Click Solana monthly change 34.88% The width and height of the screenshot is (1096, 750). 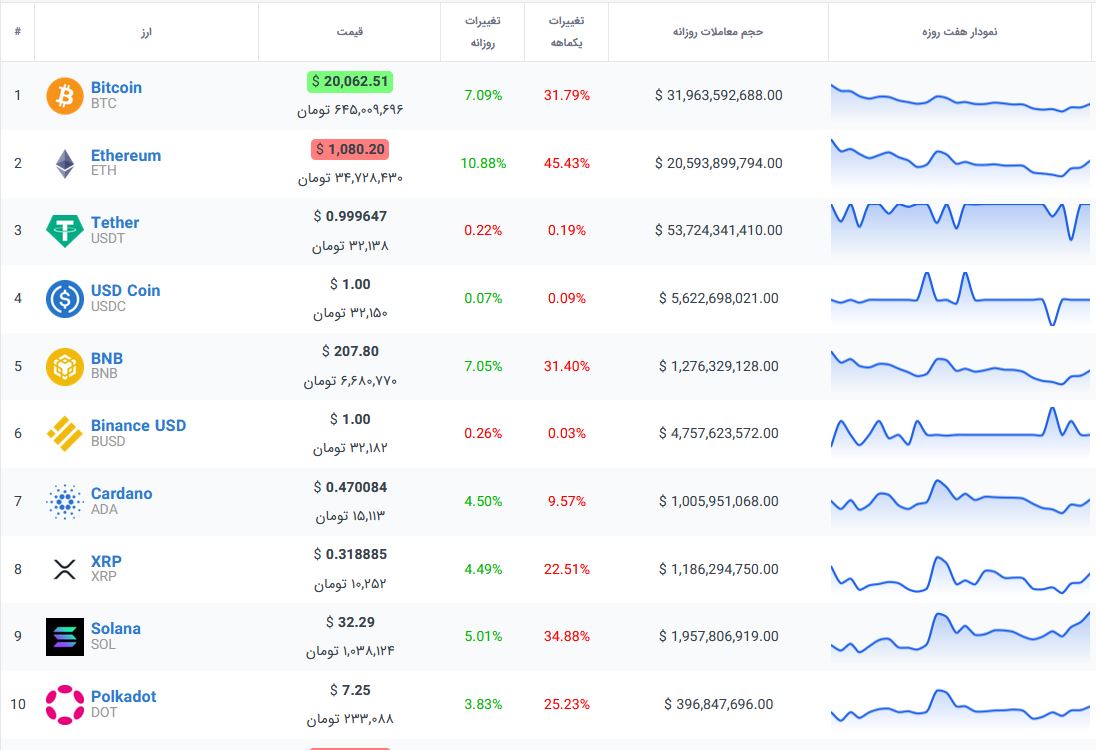[567, 636]
